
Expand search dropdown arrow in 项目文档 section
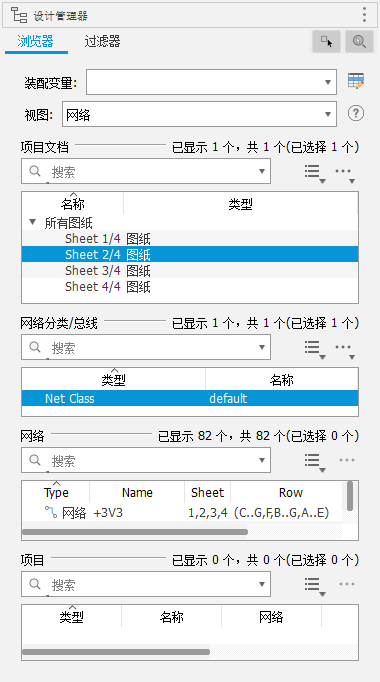pyautogui.click(x=262, y=171)
